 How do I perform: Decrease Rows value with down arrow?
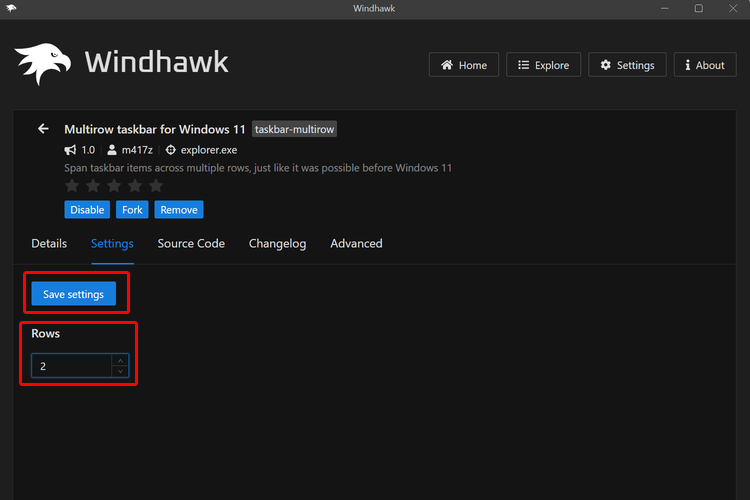click(x=120, y=371)
